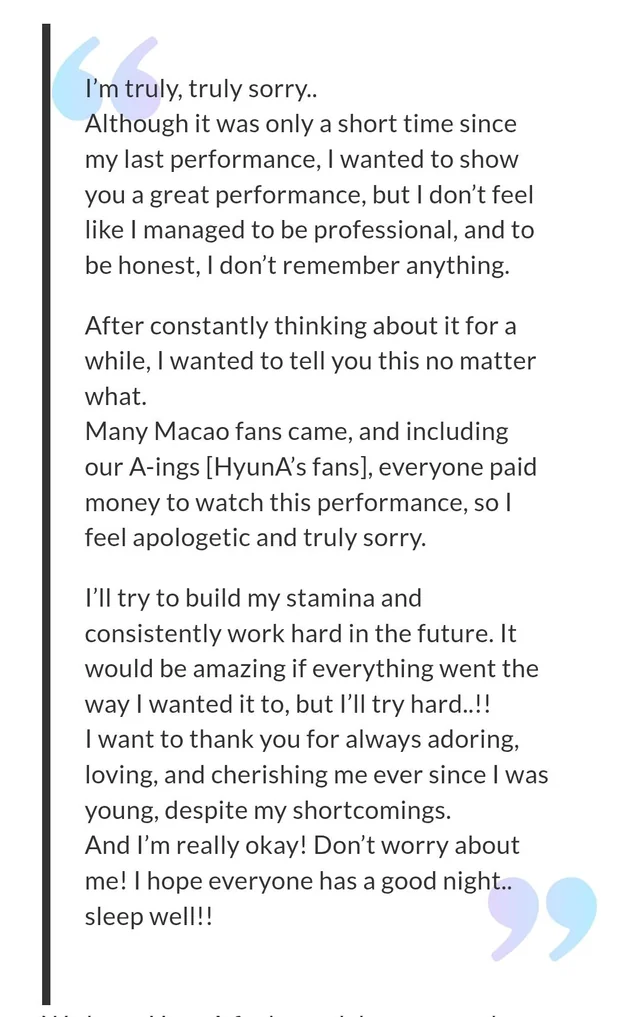This screenshot has width=640, height=1017.
Task: Click the line starting "loving, and cherishing me"
Action: click(316, 774)
